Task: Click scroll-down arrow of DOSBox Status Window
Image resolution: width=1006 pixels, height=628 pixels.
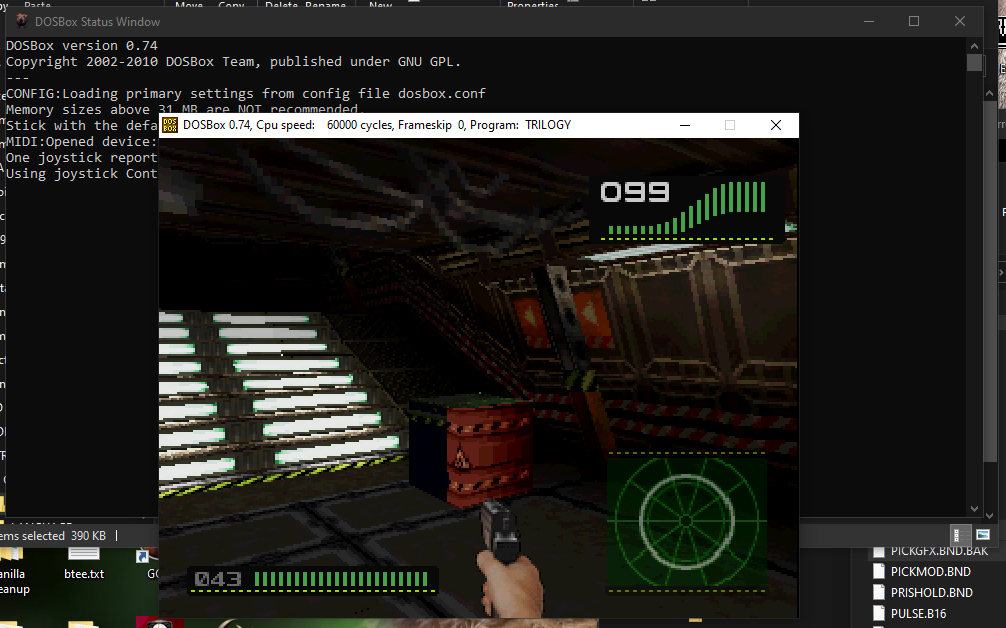Action: 975,508
